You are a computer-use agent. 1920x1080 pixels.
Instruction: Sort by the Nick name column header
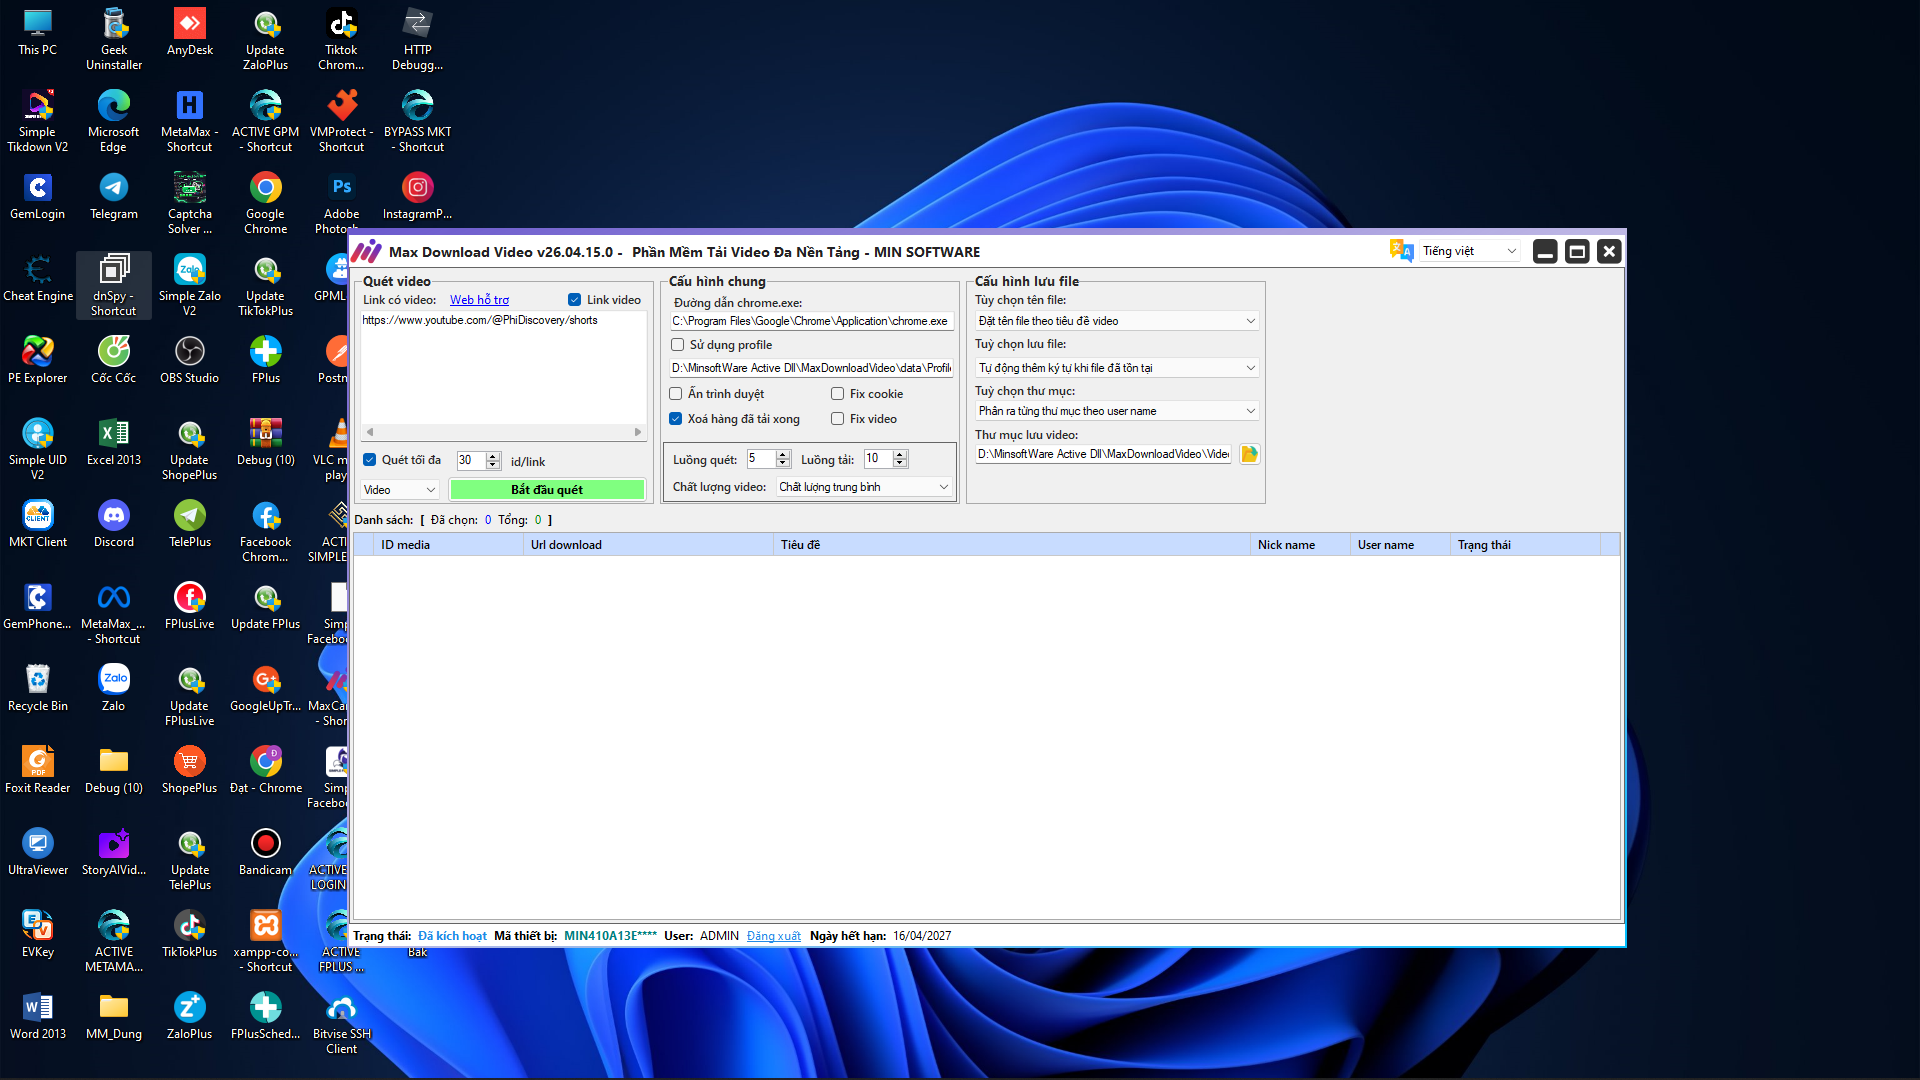1300,545
